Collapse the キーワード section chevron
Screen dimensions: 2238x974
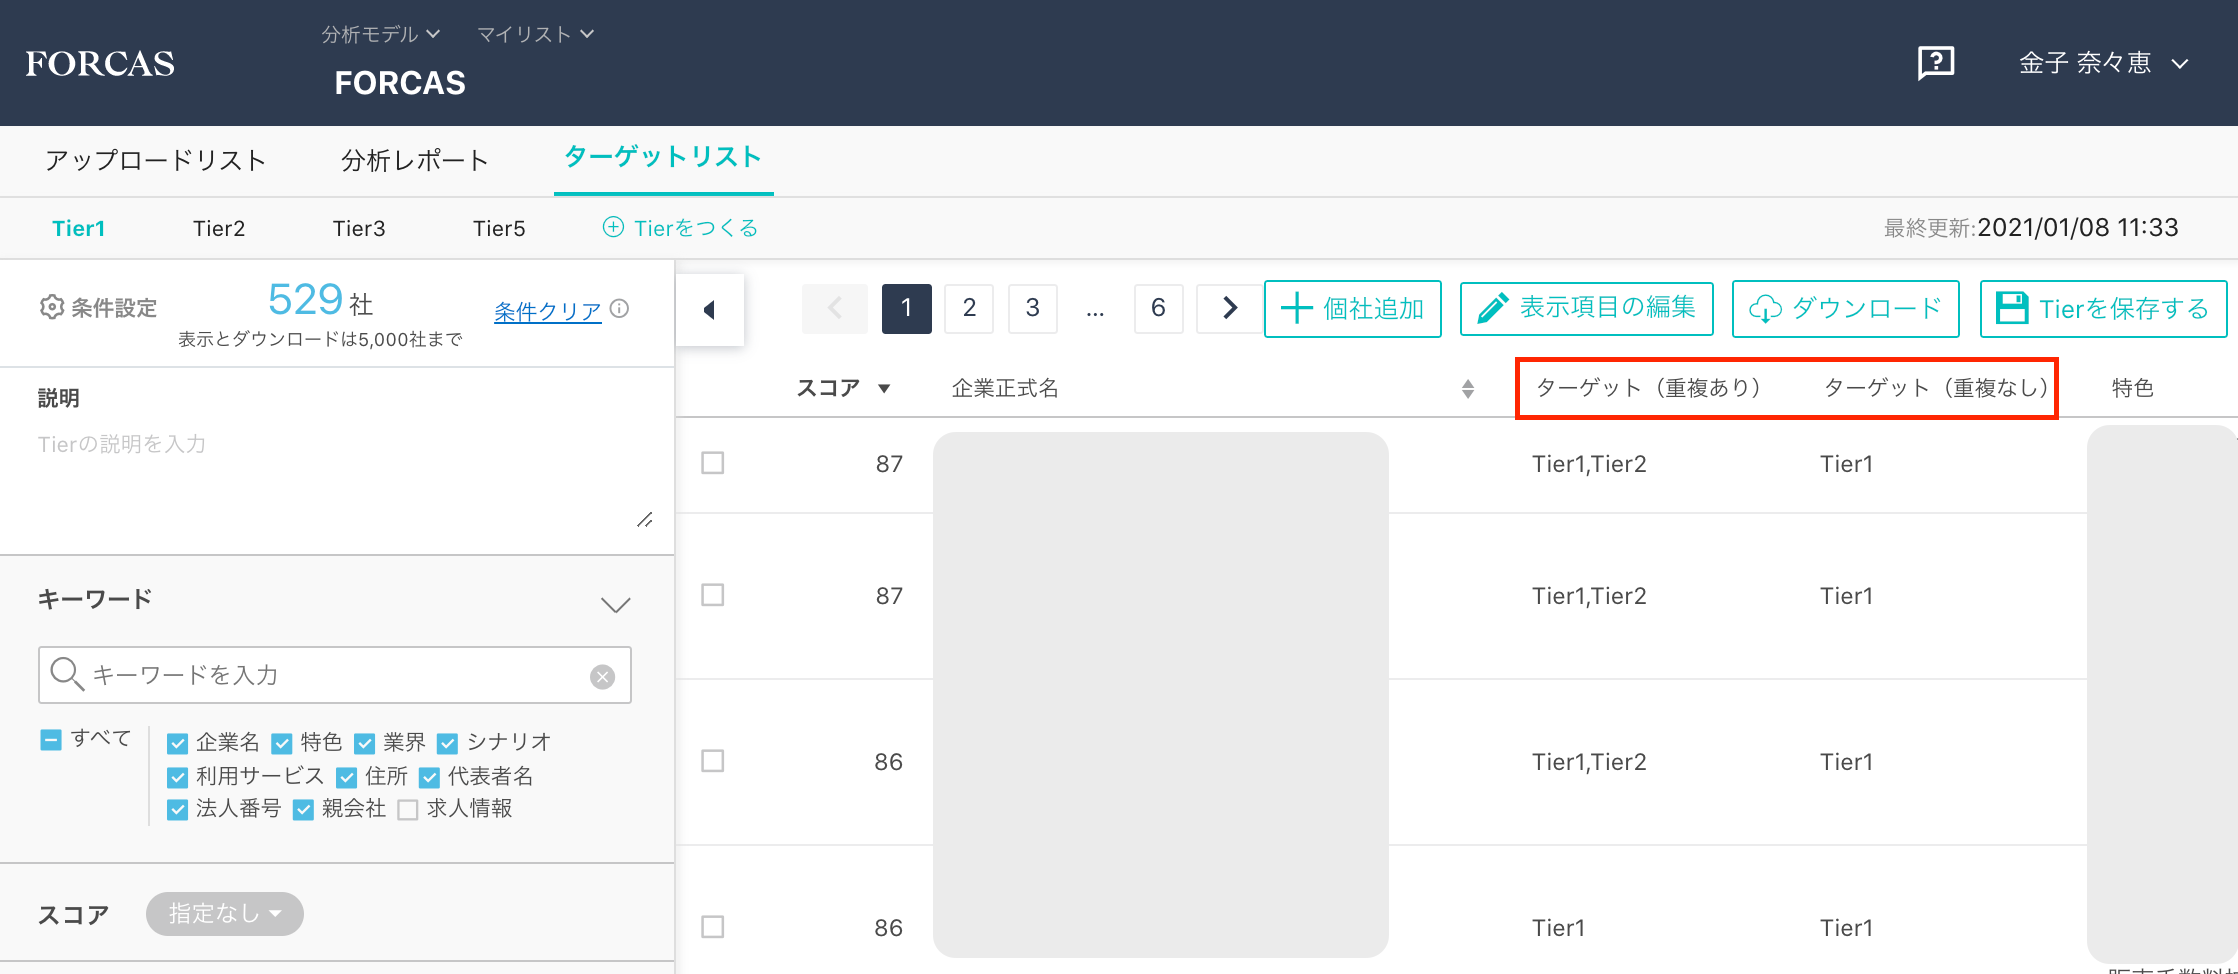(615, 604)
